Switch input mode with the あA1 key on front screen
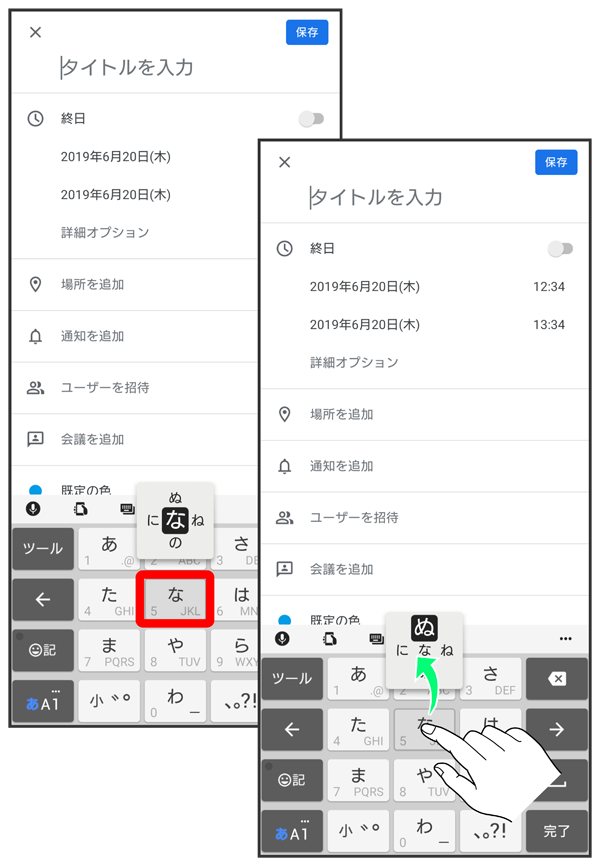The height and width of the screenshot is (866, 600). coord(292,830)
